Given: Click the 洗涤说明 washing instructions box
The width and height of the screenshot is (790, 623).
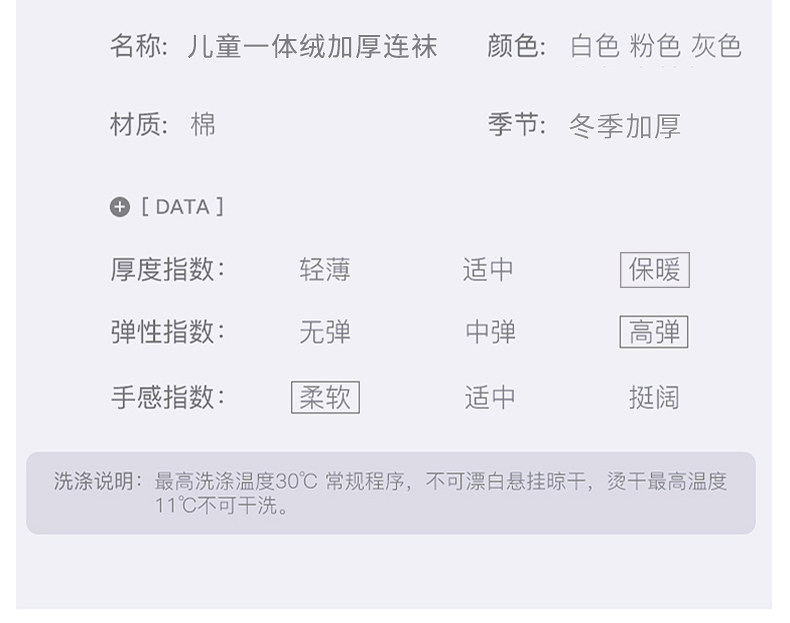Looking at the screenshot, I should 390,493.
